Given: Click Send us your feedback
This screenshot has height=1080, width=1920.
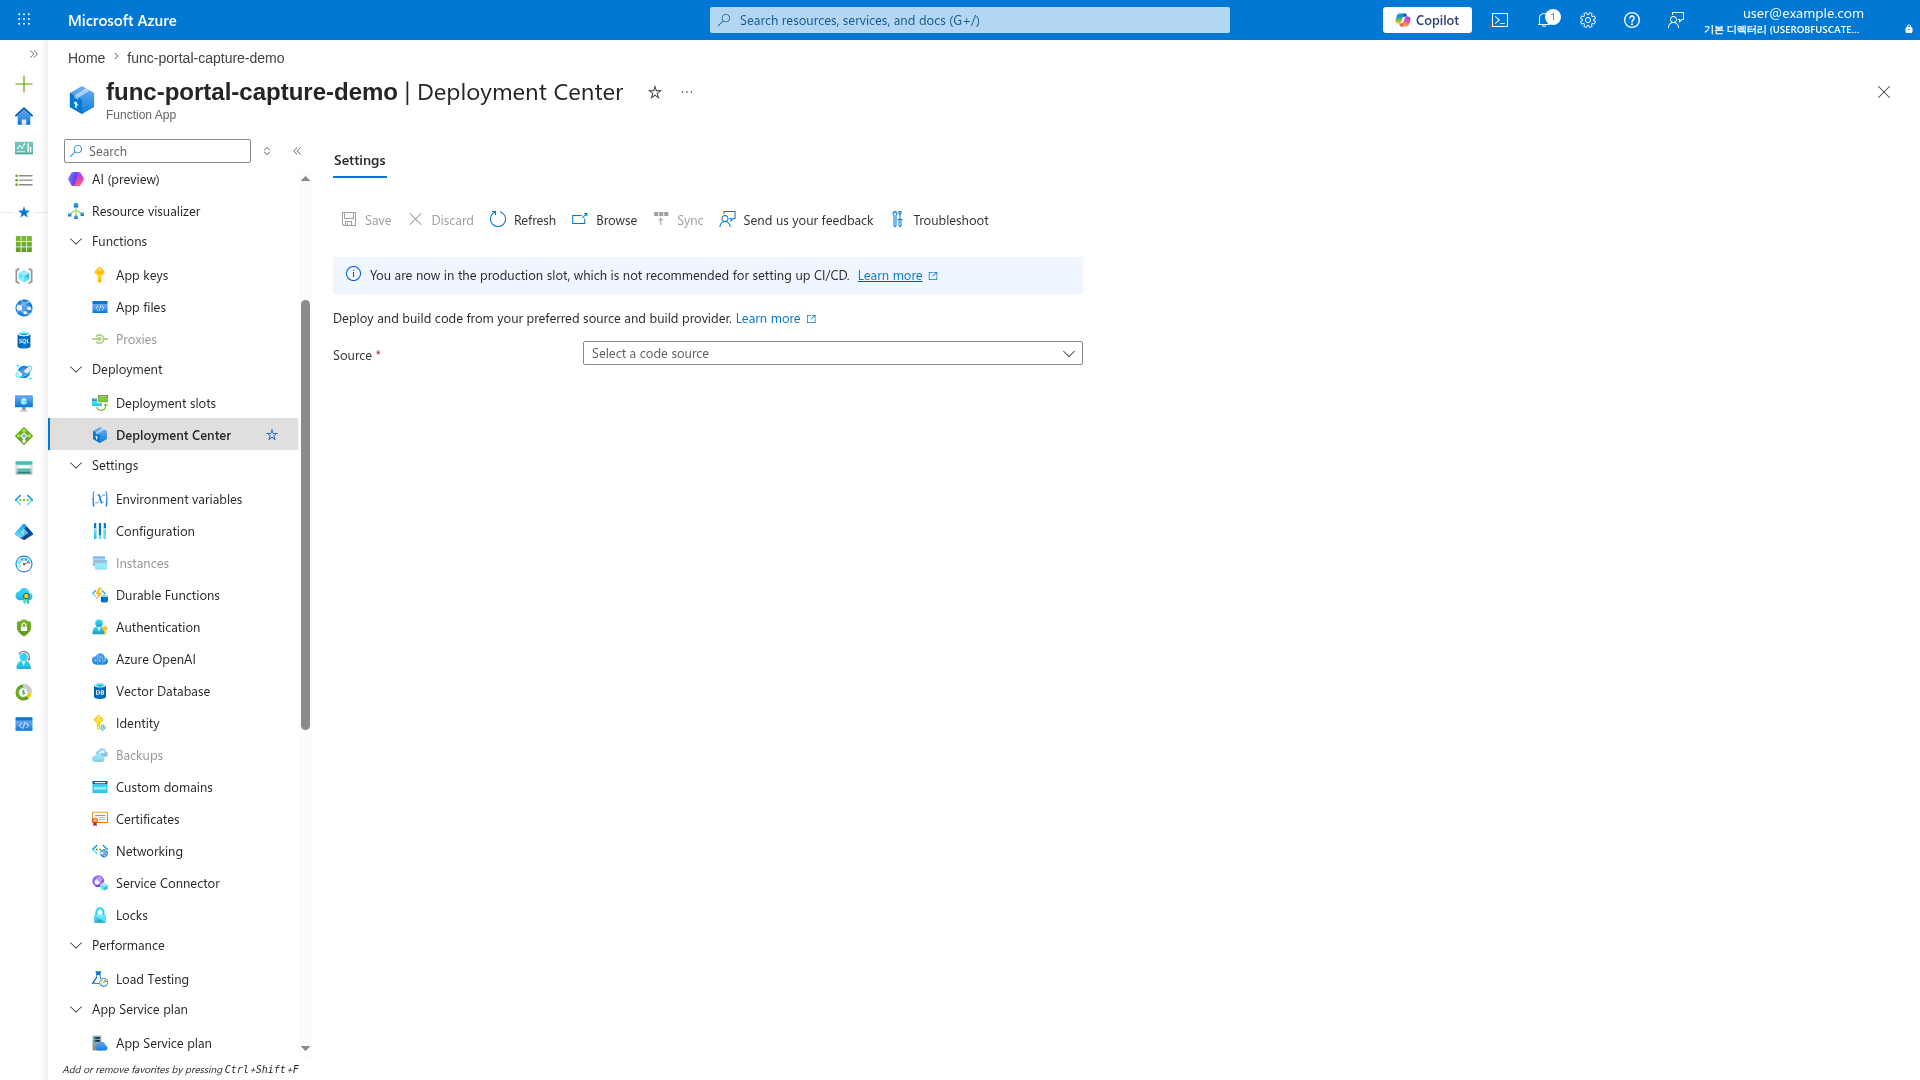Looking at the screenshot, I should click(796, 220).
